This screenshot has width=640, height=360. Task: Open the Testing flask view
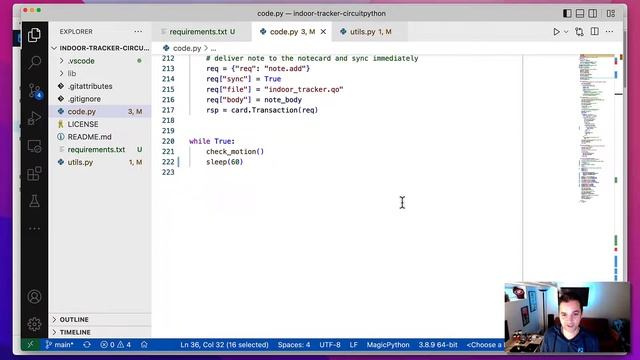click(x=34, y=201)
